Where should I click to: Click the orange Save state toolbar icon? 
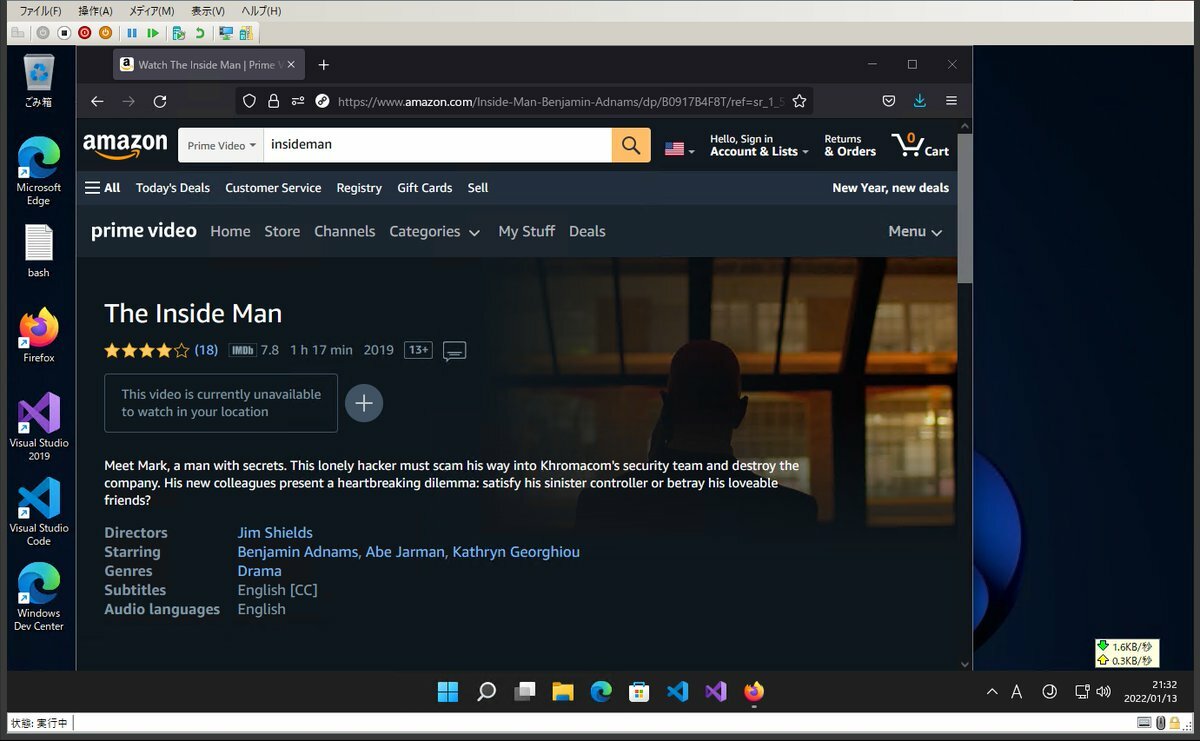pos(105,33)
